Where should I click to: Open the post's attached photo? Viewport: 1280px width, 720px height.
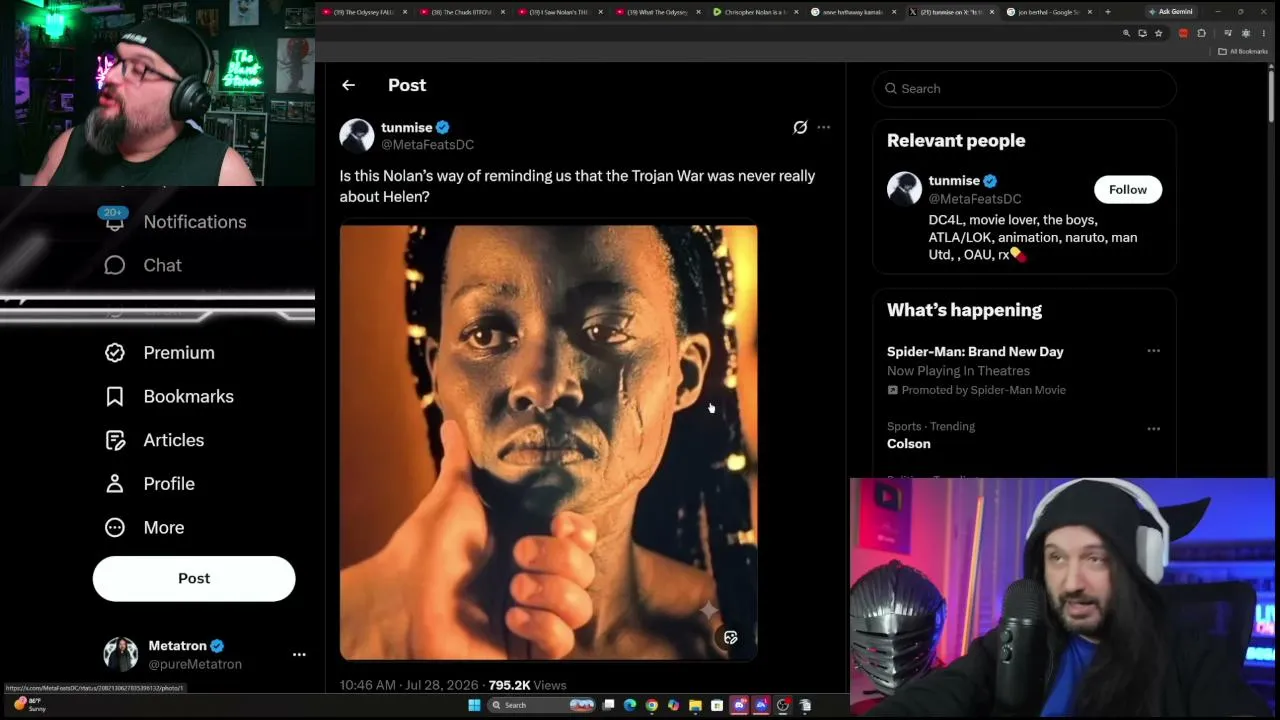pos(548,442)
